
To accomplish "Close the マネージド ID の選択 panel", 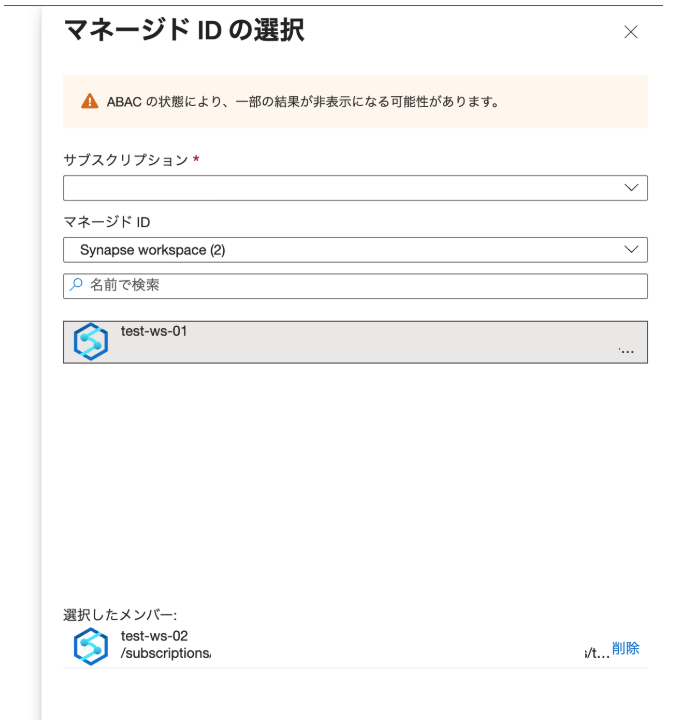I will (630, 32).
